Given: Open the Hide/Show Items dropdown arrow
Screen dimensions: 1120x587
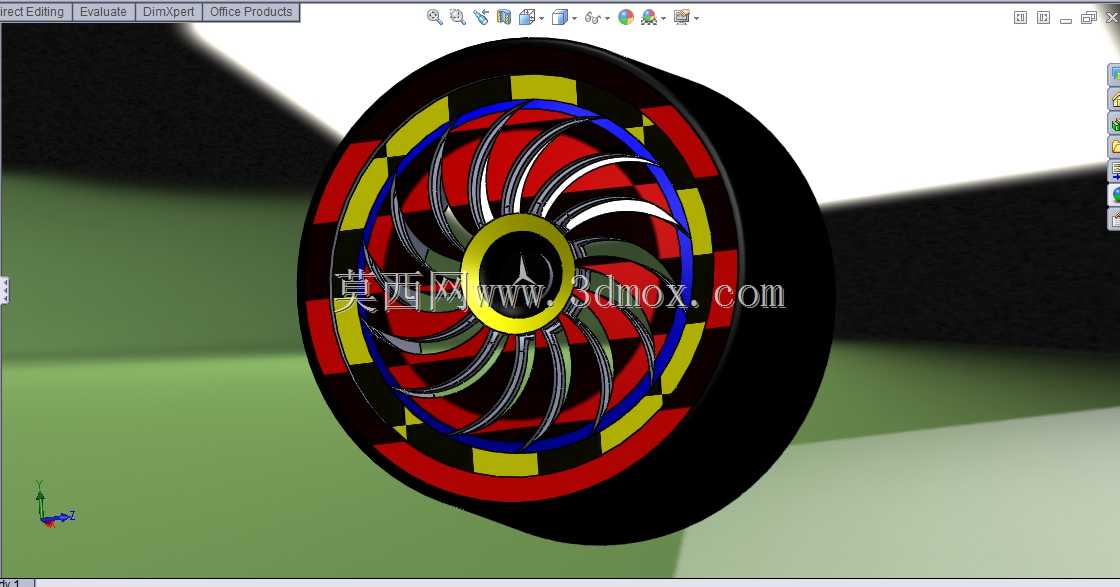Looking at the screenshot, I should tap(607, 18).
